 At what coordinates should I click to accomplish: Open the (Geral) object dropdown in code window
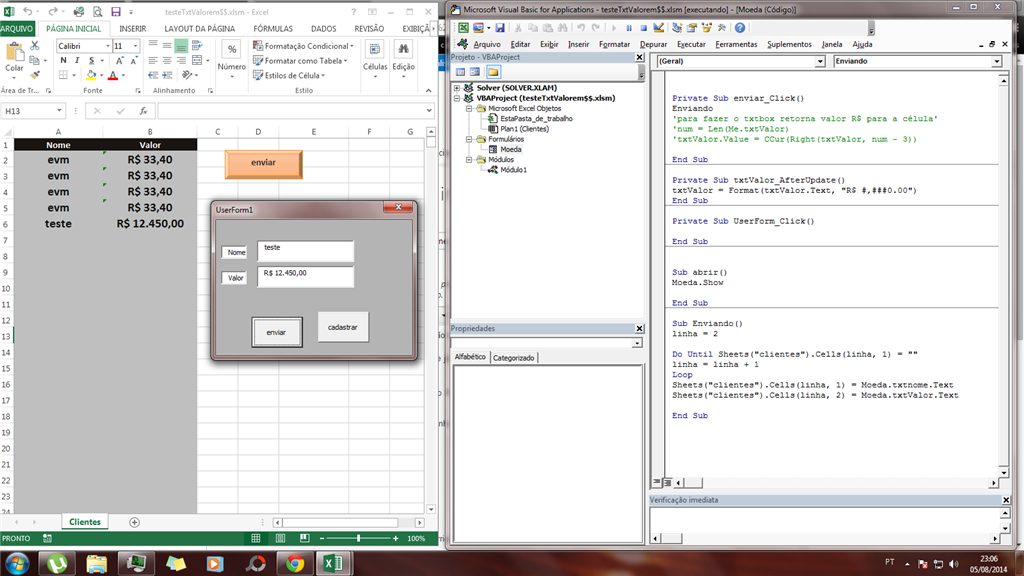(820, 61)
